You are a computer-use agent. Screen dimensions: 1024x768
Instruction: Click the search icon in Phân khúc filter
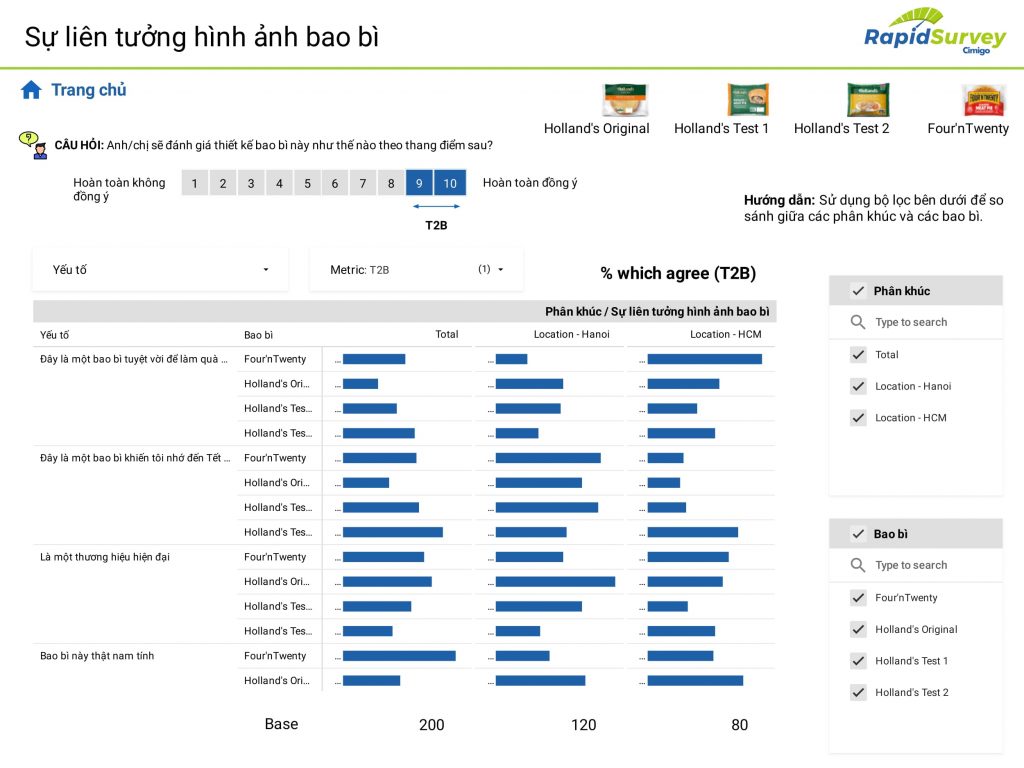click(857, 322)
